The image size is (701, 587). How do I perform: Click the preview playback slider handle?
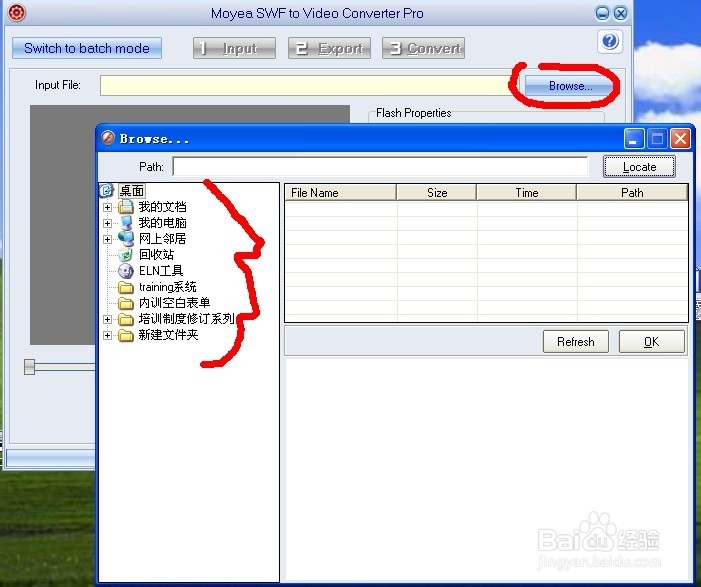pyautogui.click(x=30, y=367)
